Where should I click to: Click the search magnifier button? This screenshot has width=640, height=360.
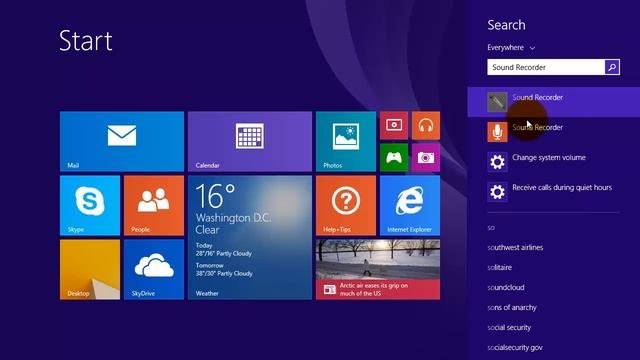[612, 67]
